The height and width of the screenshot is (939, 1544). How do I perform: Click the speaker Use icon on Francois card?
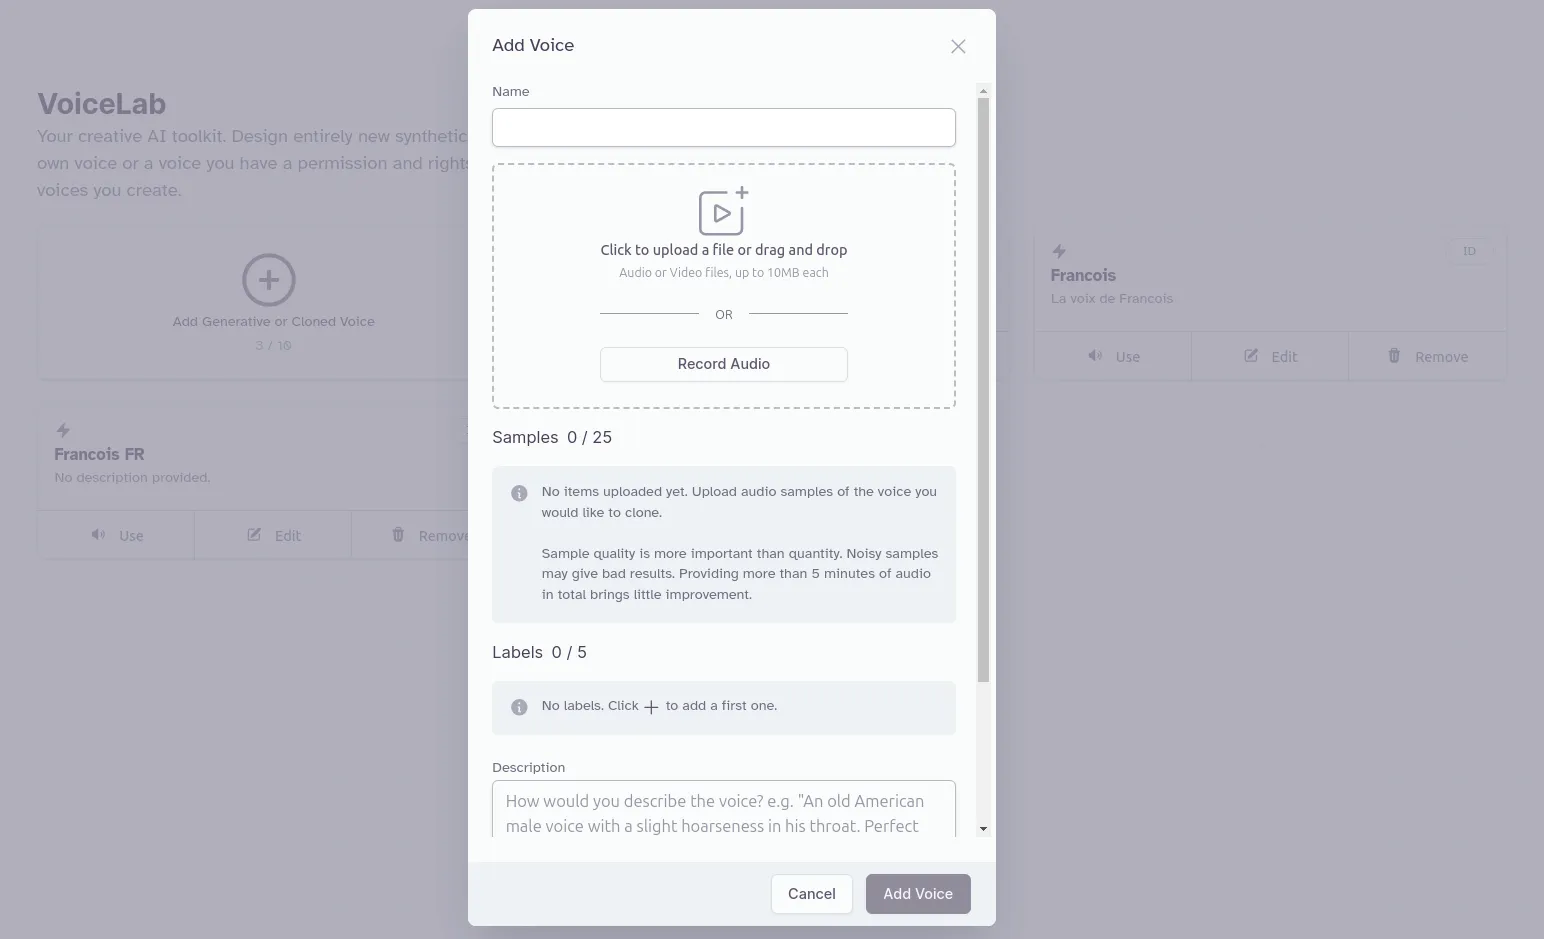(1095, 356)
